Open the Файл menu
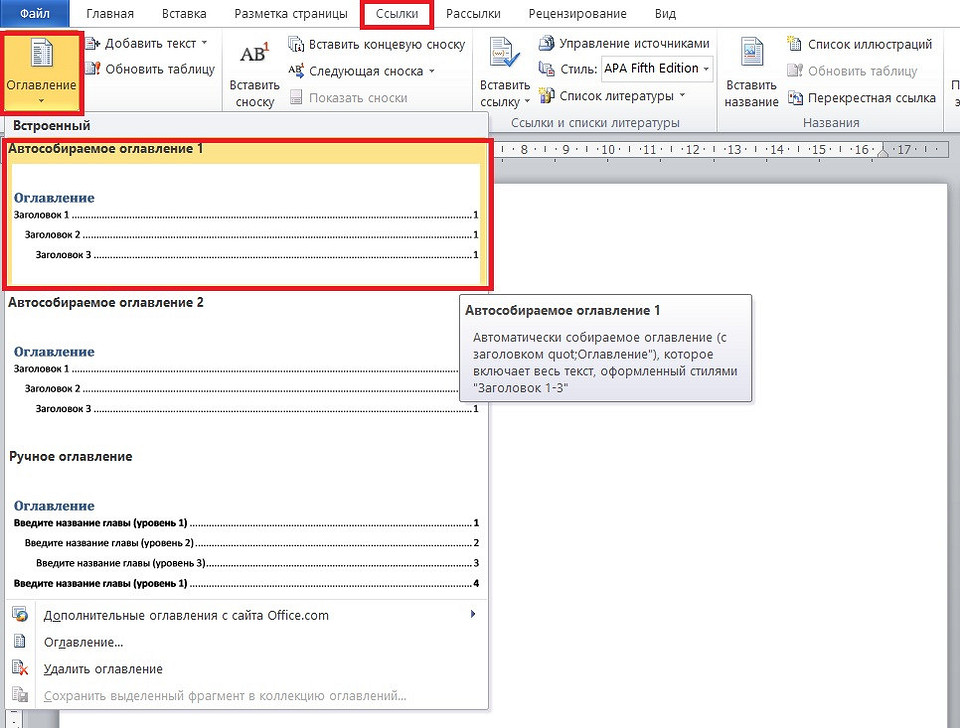Image resolution: width=960 pixels, height=728 pixels. pos(35,14)
